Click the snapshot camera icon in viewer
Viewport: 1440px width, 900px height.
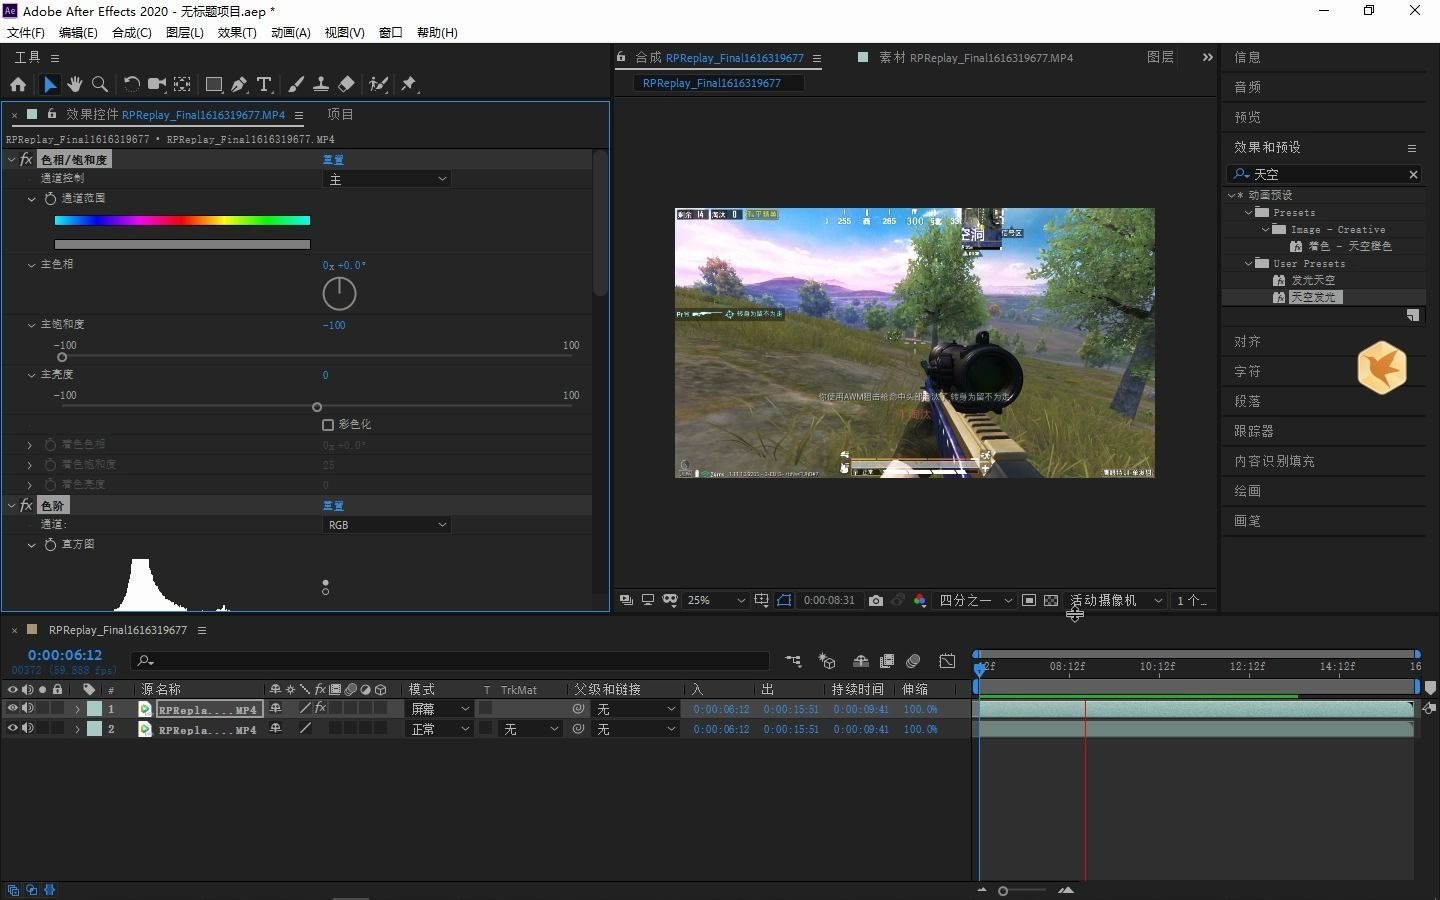pyautogui.click(x=876, y=600)
